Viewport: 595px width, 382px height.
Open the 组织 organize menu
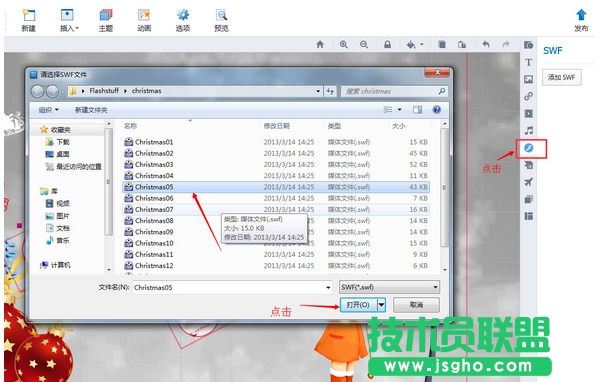[x=49, y=110]
